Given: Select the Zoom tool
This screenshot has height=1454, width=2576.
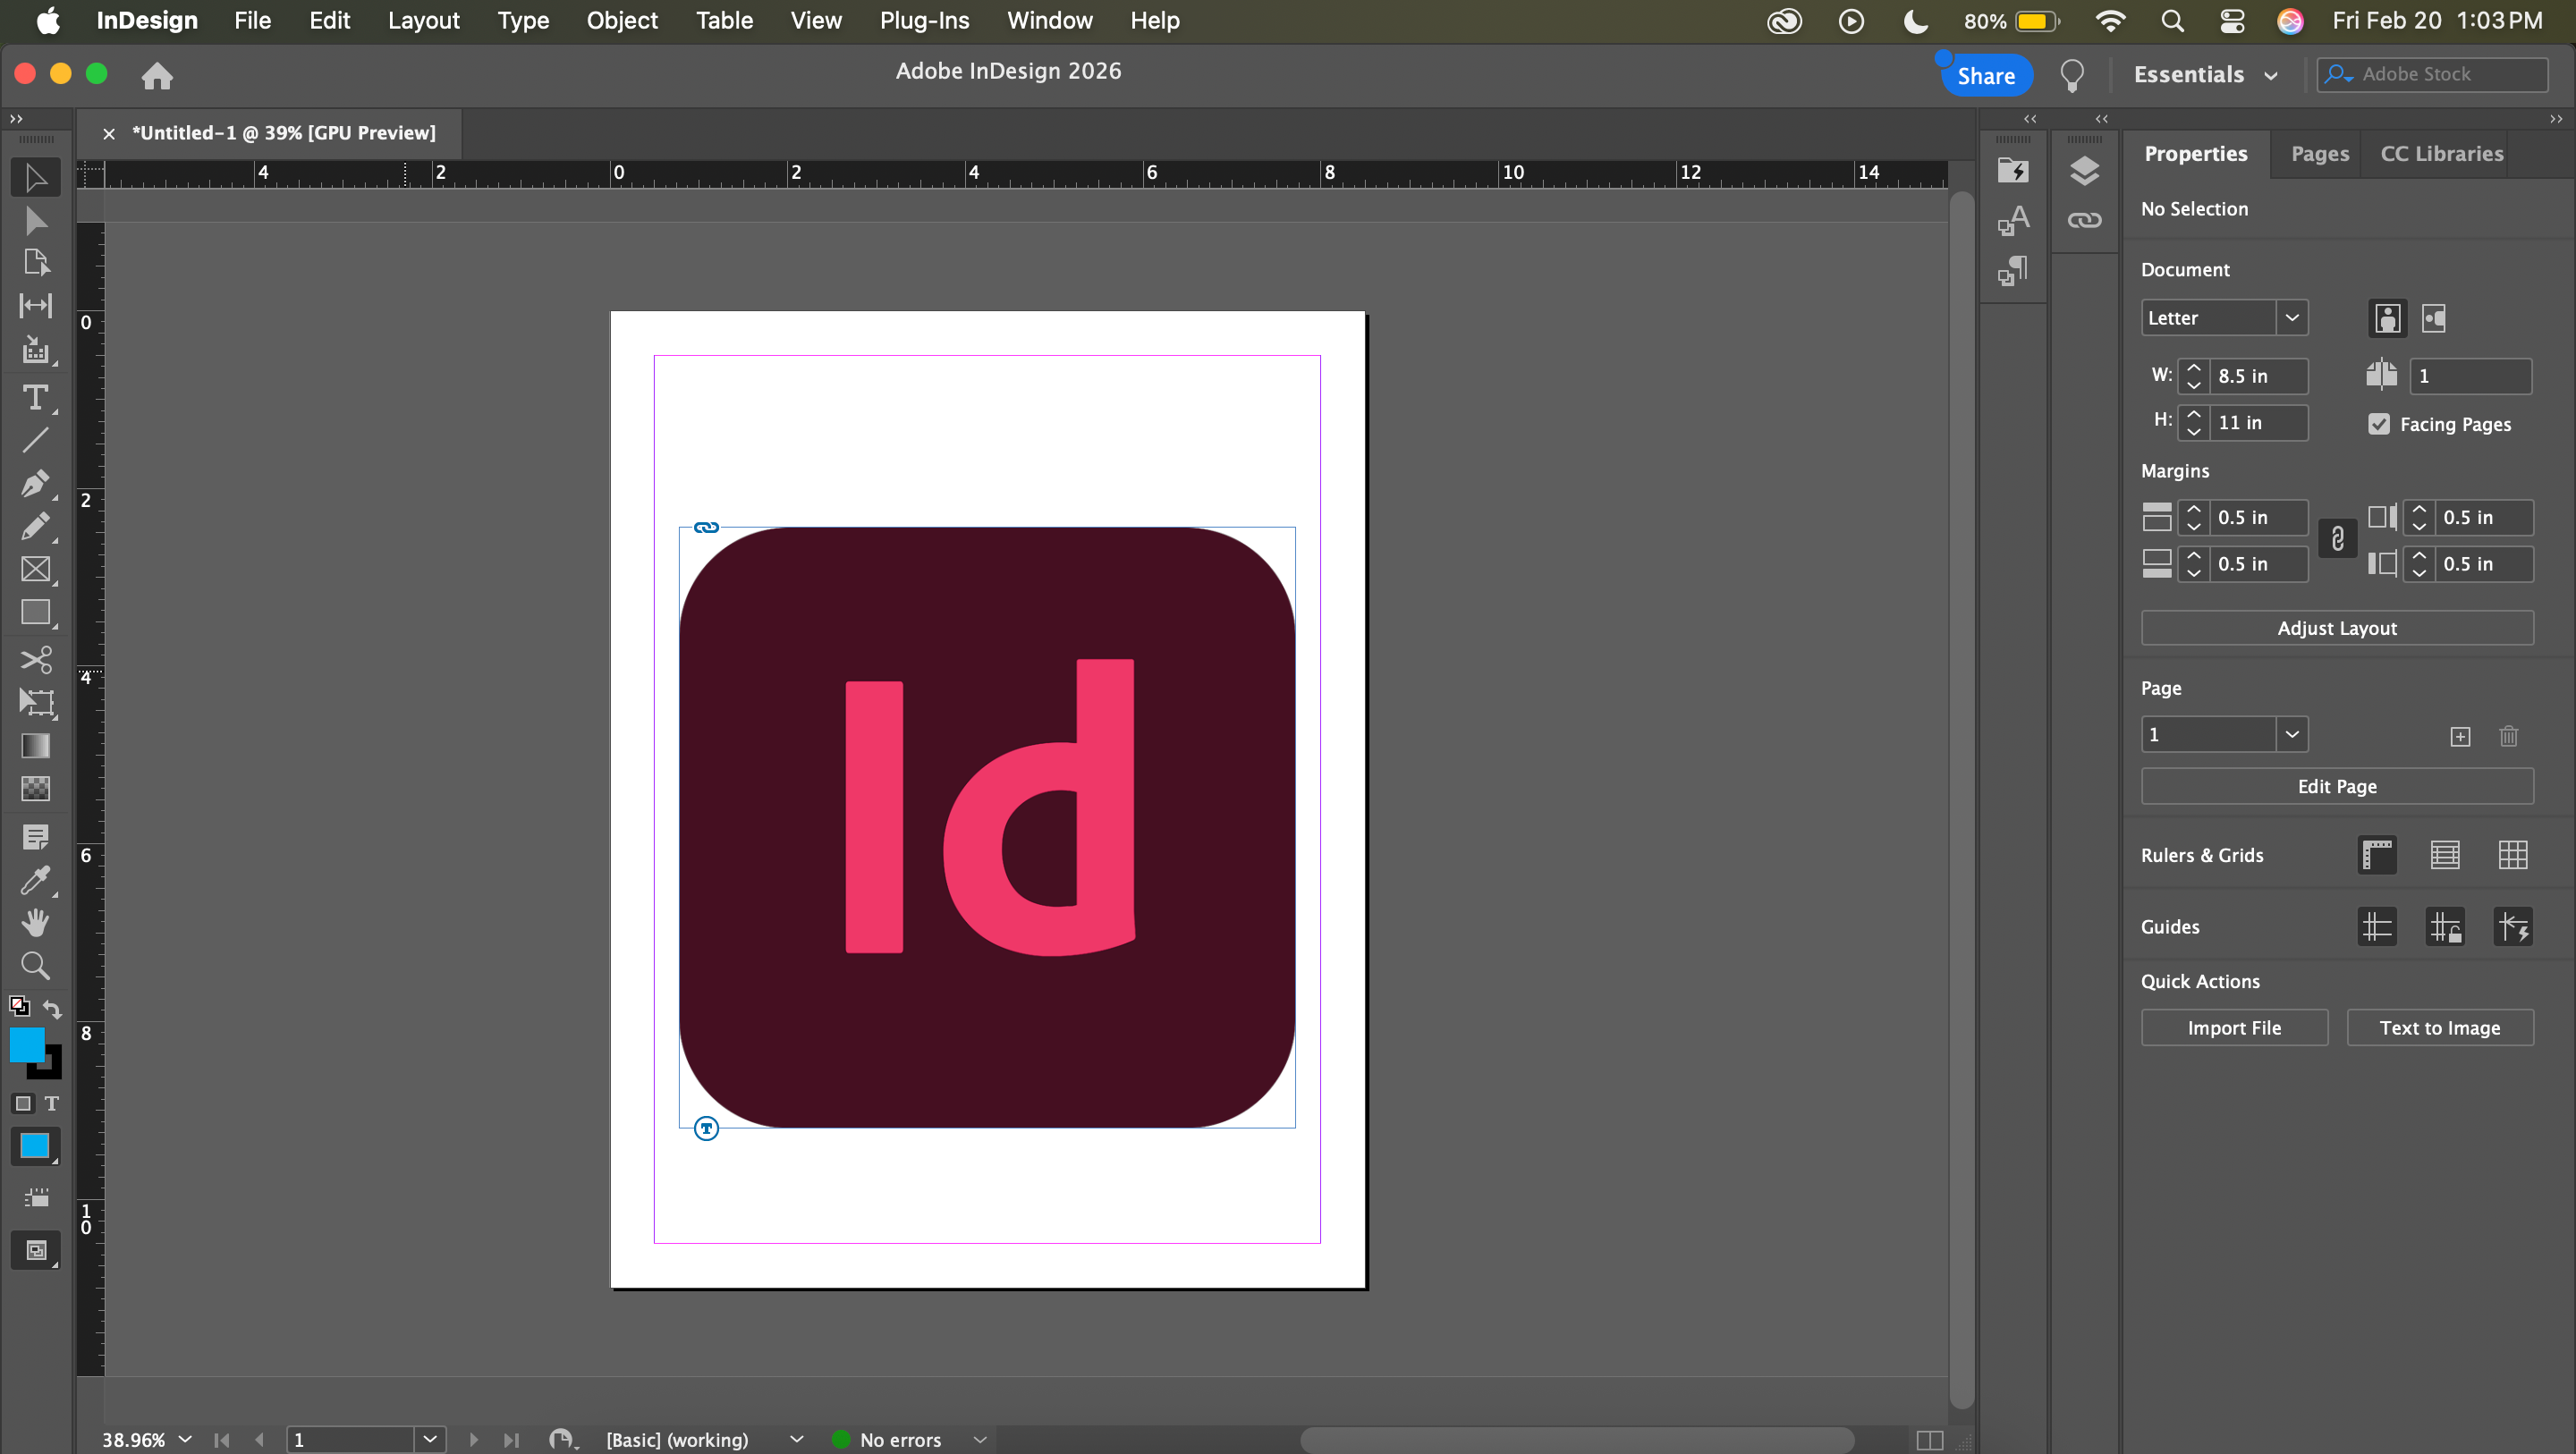Looking at the screenshot, I should tap(35, 965).
